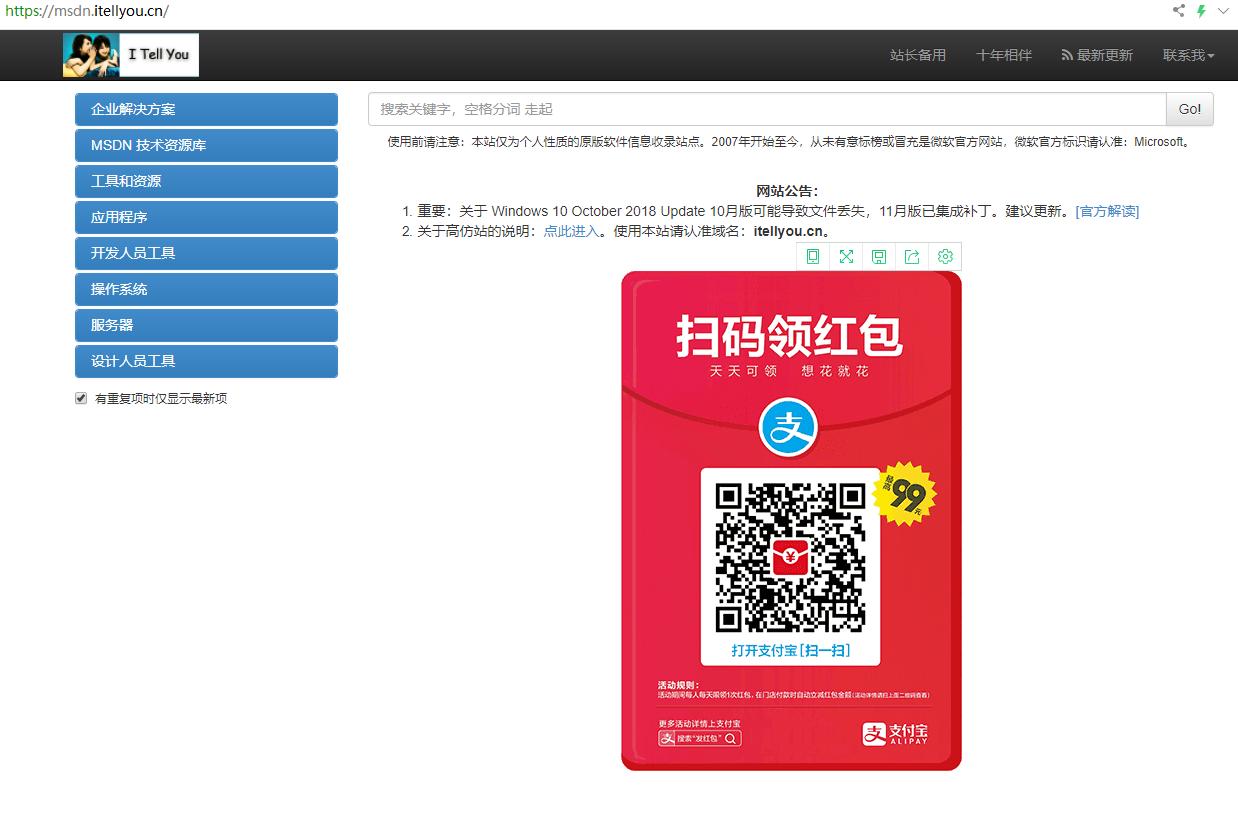Select 站长备用 in the top navigation
Viewport: 1238px width, 829px height.
click(x=918, y=55)
